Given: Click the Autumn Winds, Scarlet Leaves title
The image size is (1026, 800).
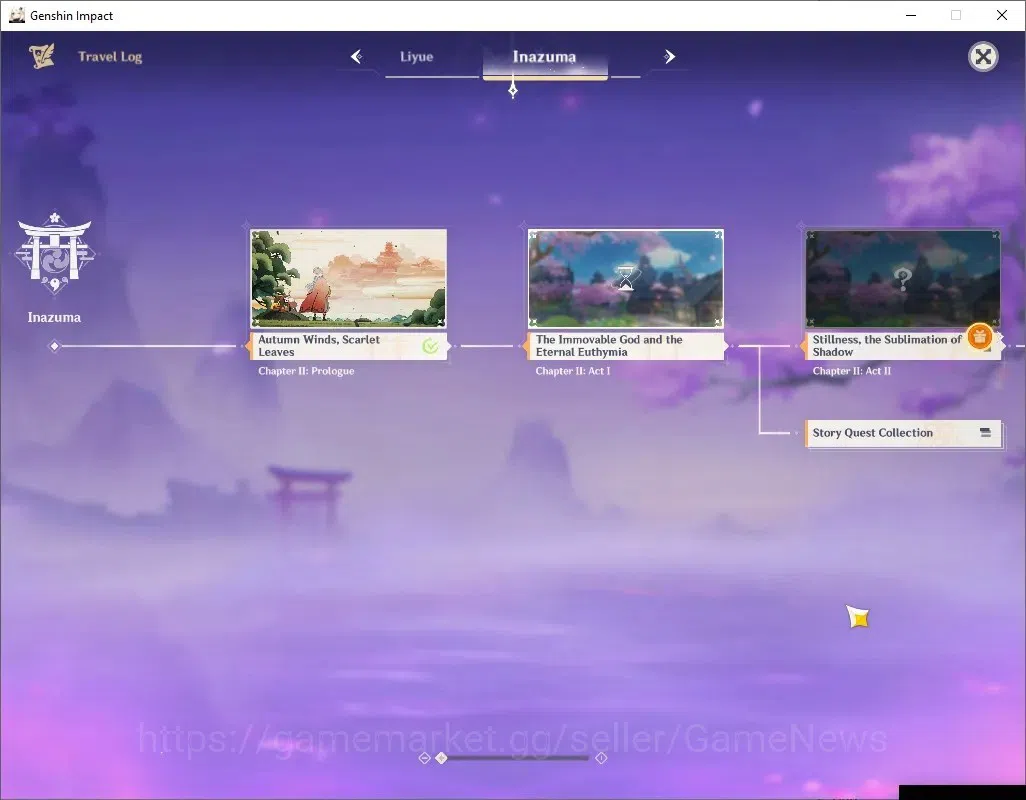Looking at the screenshot, I should pyautogui.click(x=319, y=345).
